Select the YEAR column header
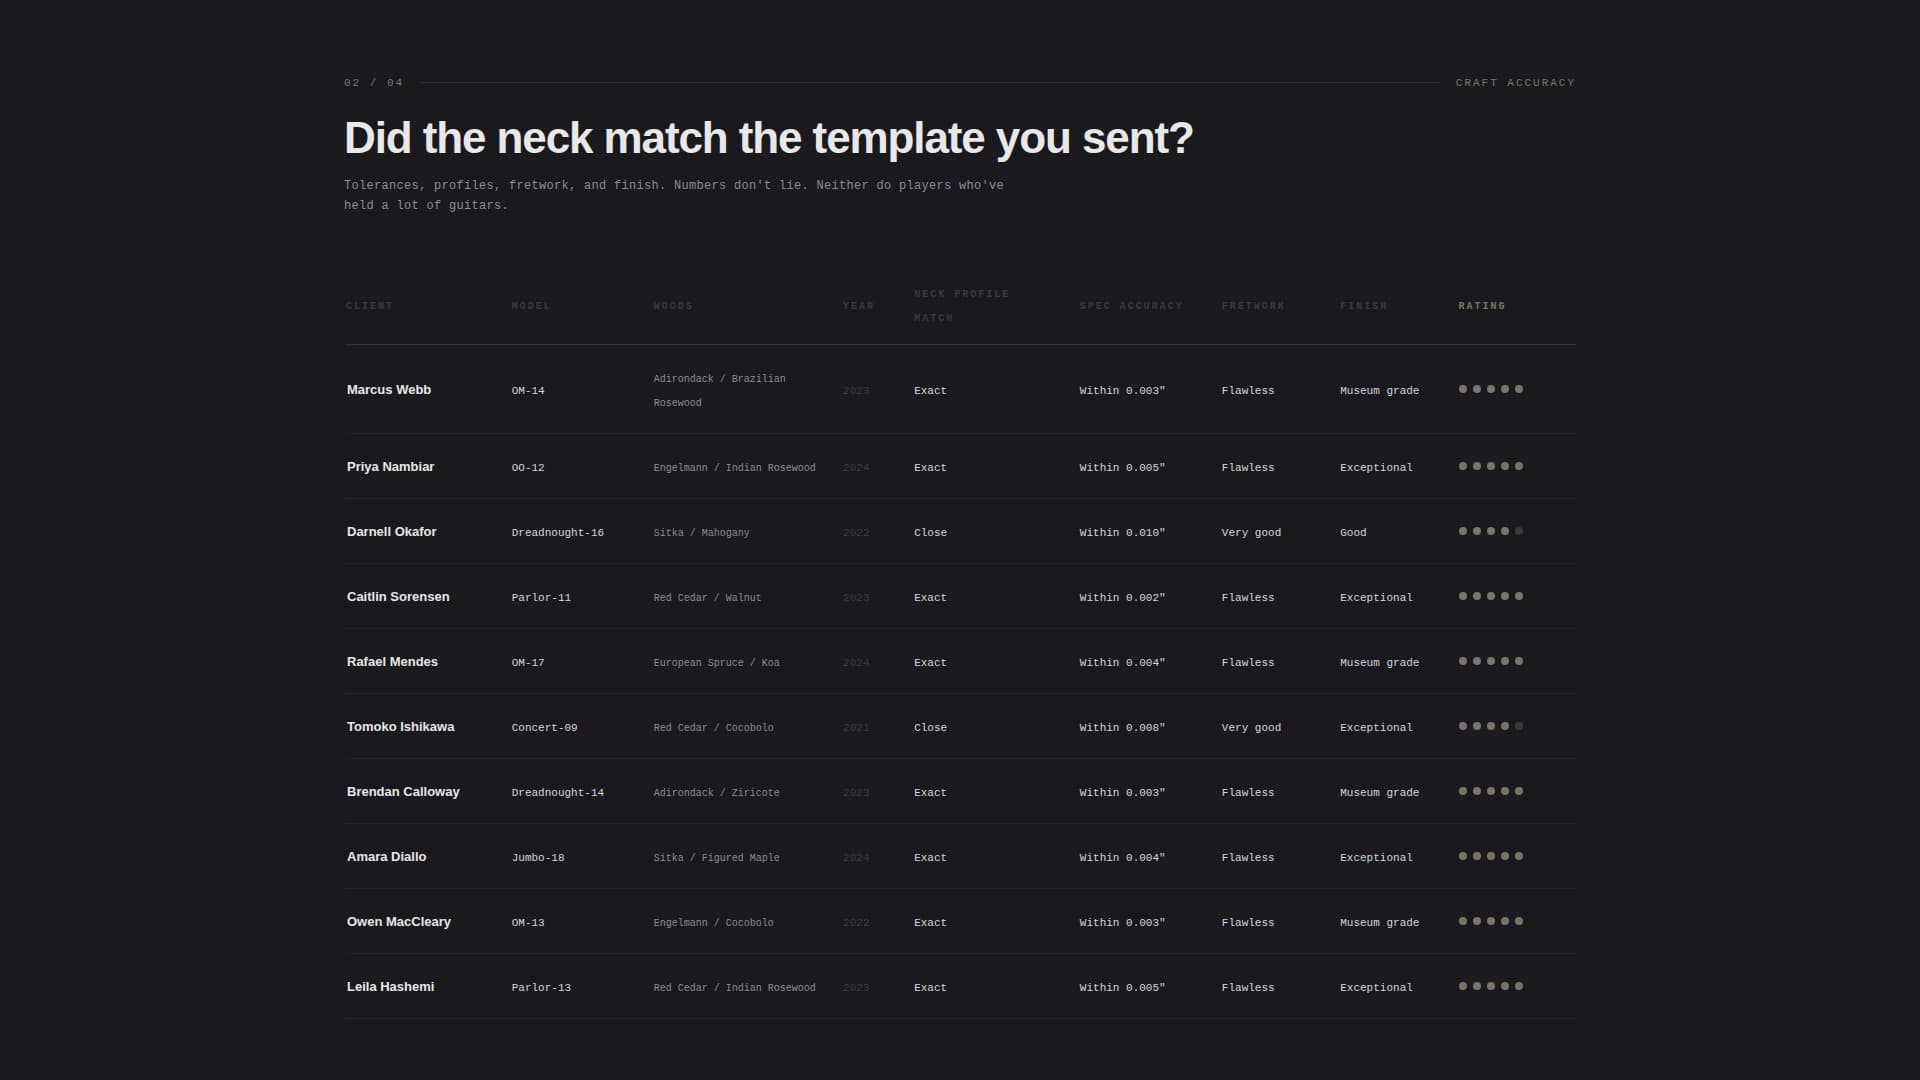 coord(858,306)
